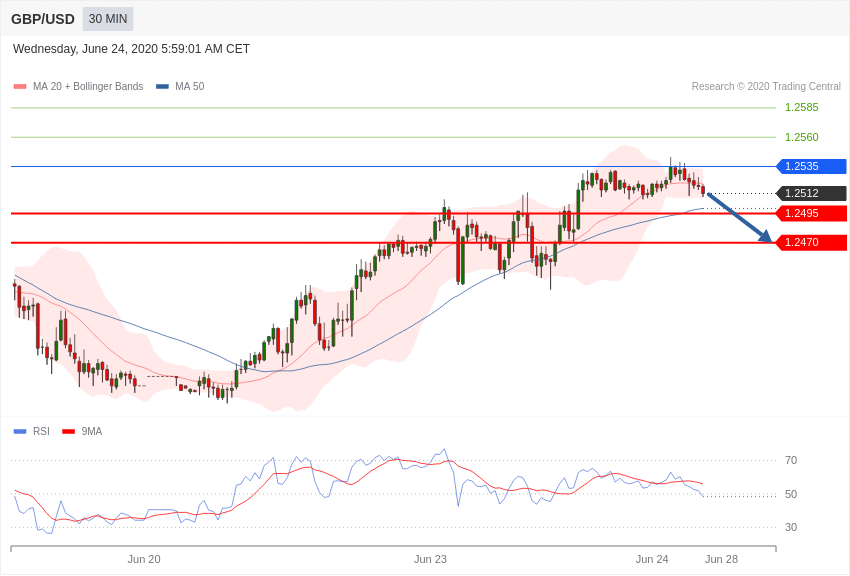Select the GBP/USD pair title
Screen dimensions: 850x576
pyautogui.click(x=43, y=20)
